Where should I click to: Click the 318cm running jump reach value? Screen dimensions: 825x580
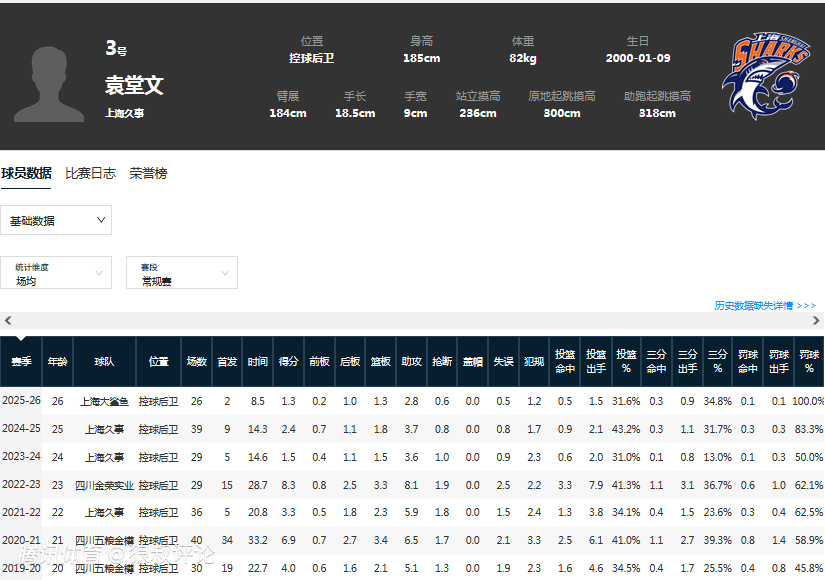click(x=657, y=113)
